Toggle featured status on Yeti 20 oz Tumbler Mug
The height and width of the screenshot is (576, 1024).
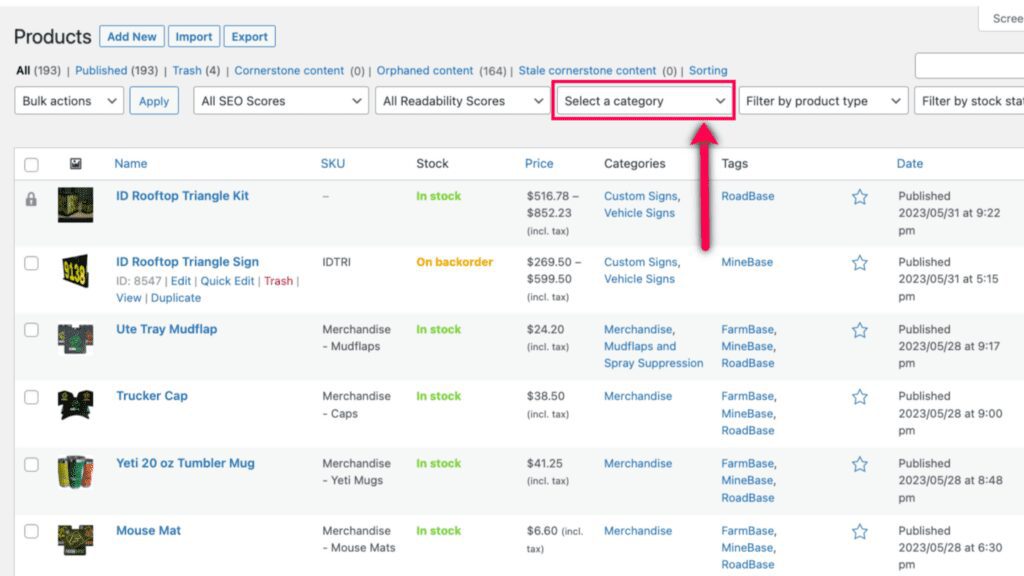pyautogui.click(x=860, y=464)
